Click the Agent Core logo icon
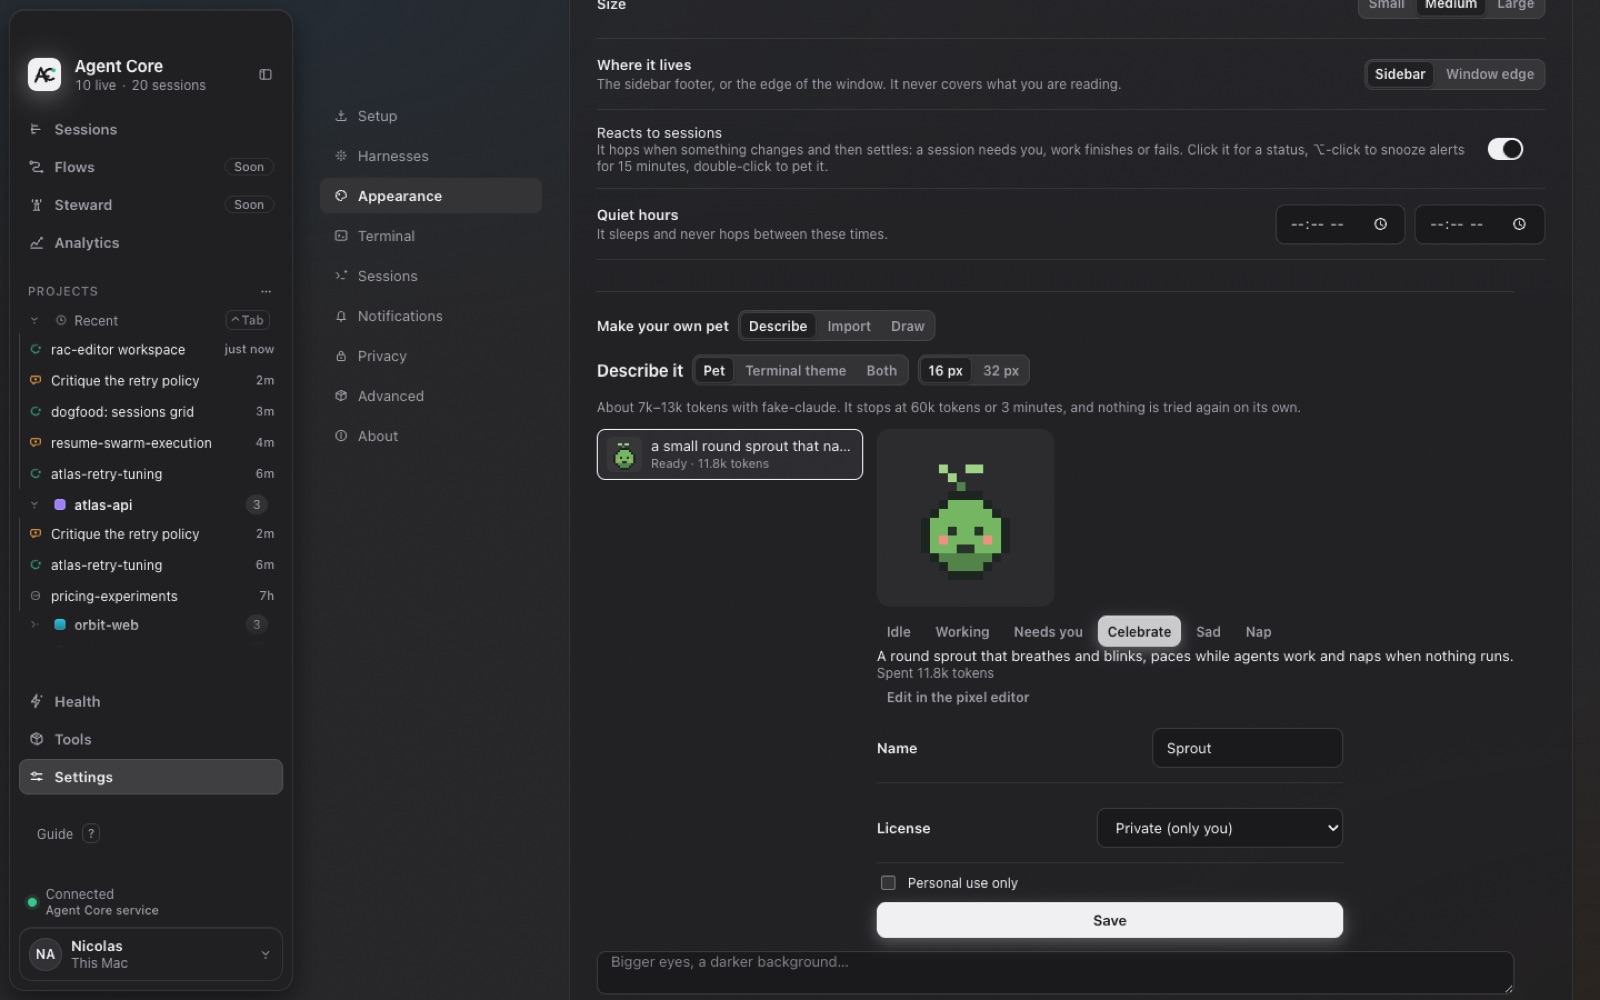 click(x=44, y=74)
